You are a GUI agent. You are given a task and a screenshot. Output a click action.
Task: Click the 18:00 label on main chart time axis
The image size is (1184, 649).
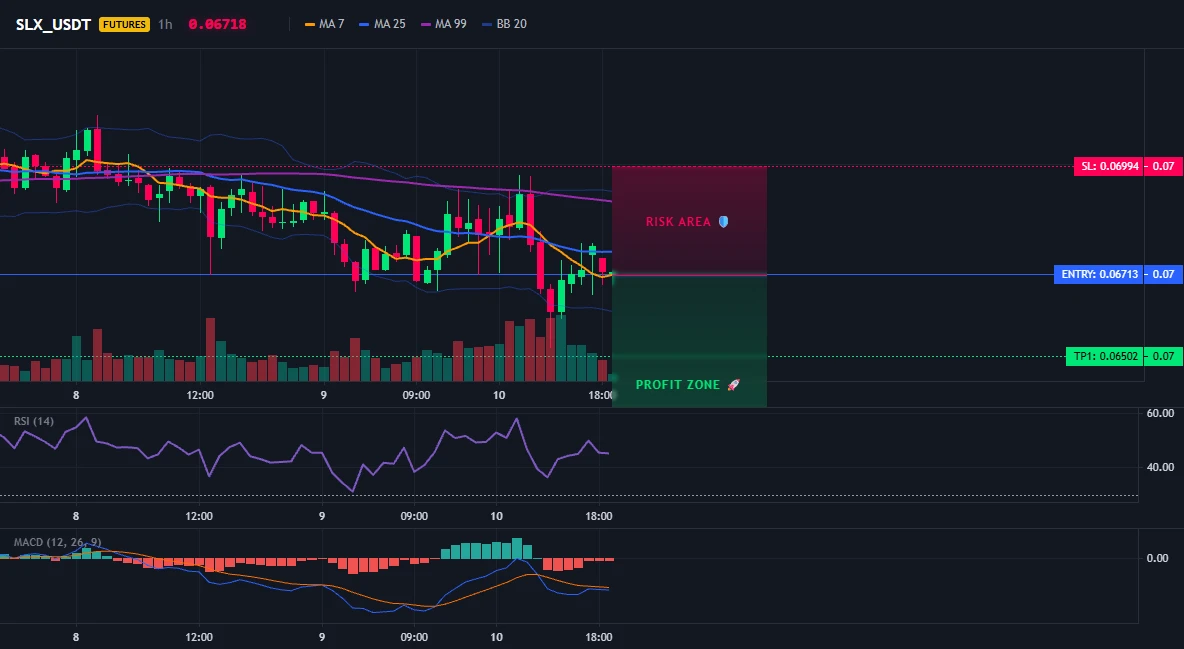click(x=601, y=395)
